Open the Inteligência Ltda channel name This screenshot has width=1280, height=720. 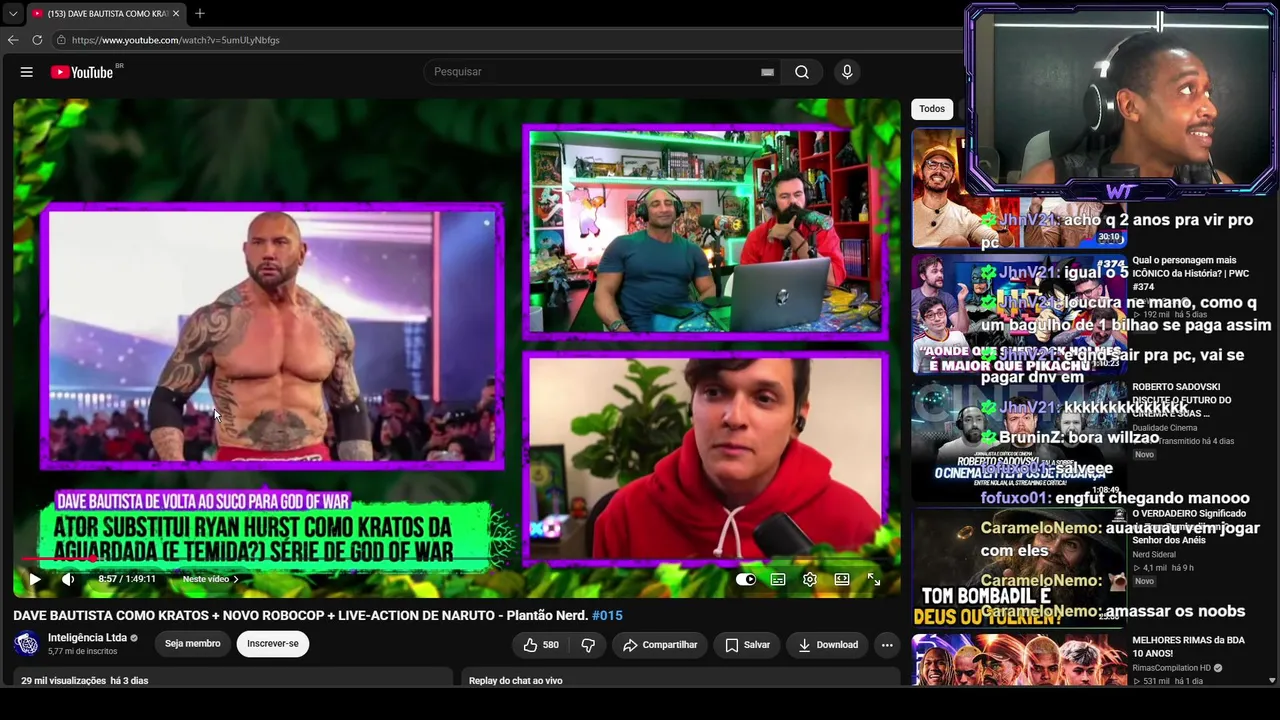coord(87,638)
